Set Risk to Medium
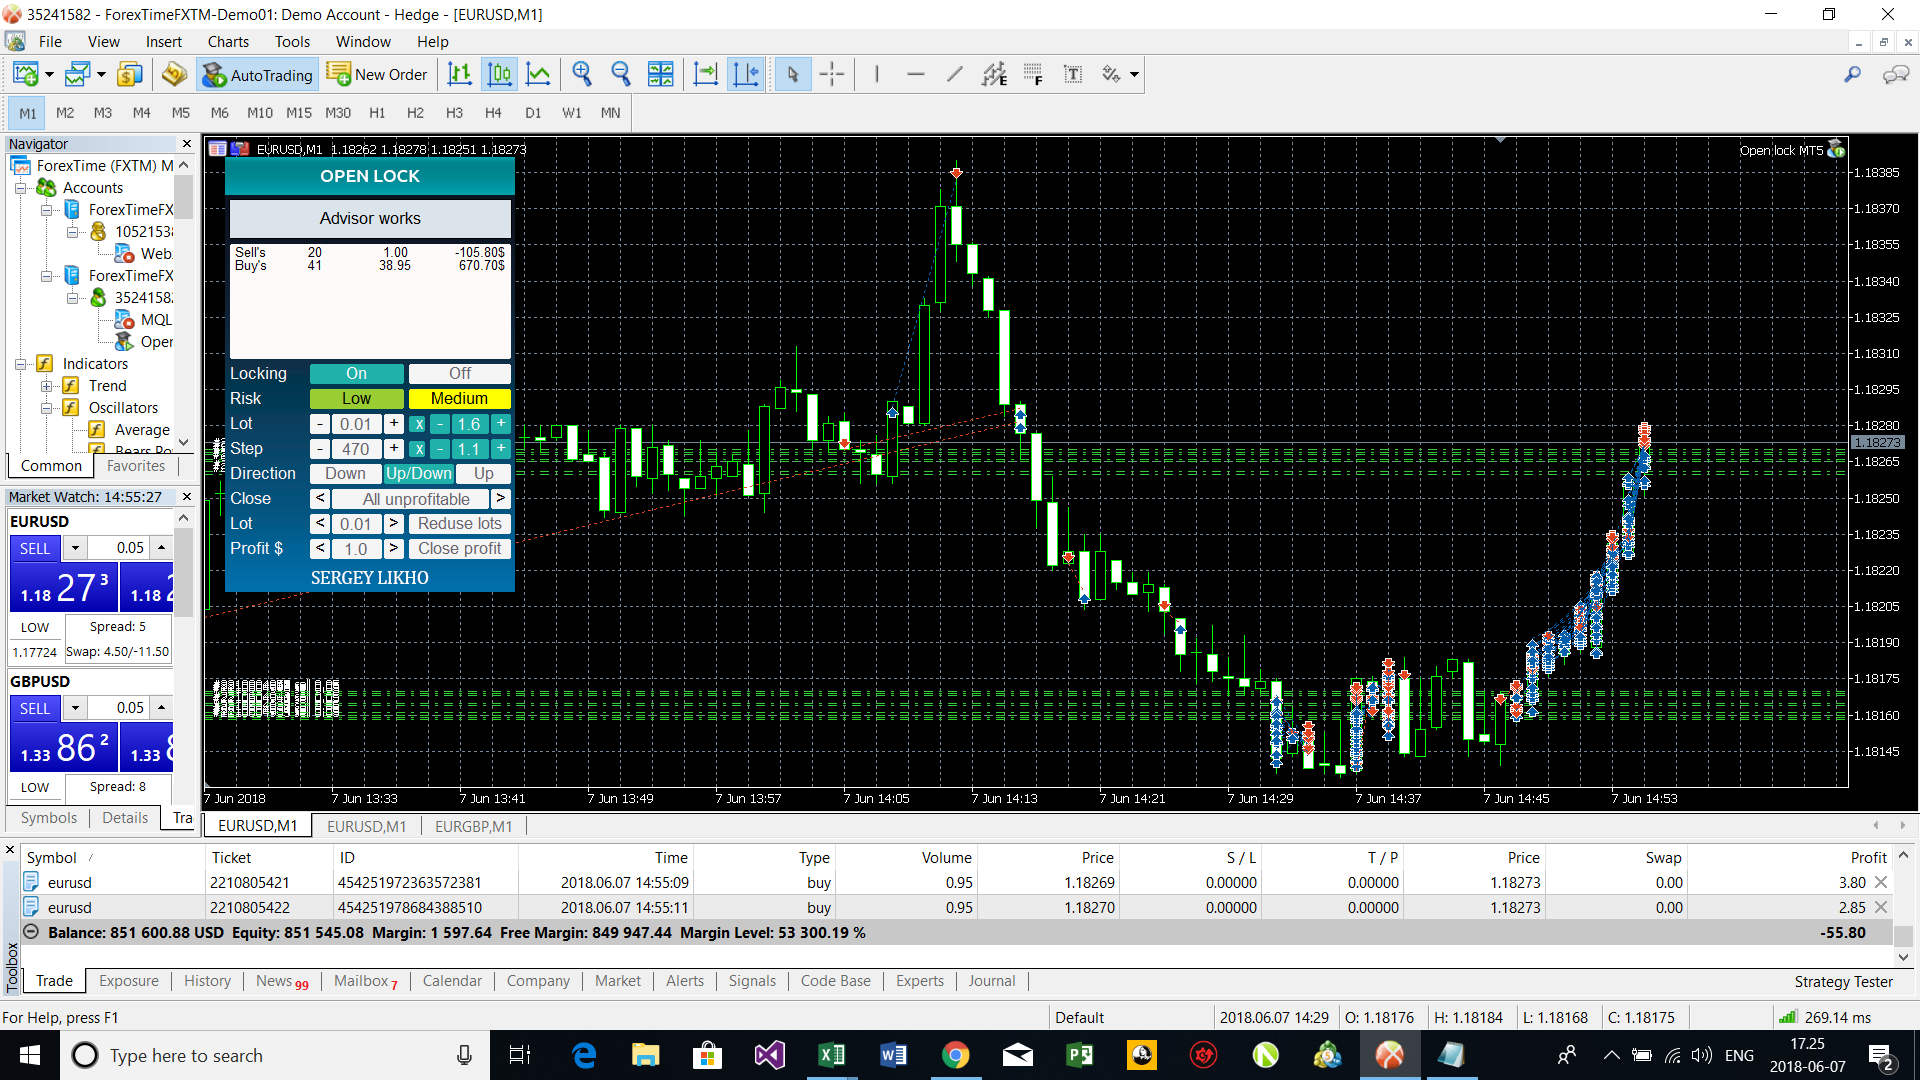Viewport: 1920px width, 1080px height. [459, 398]
